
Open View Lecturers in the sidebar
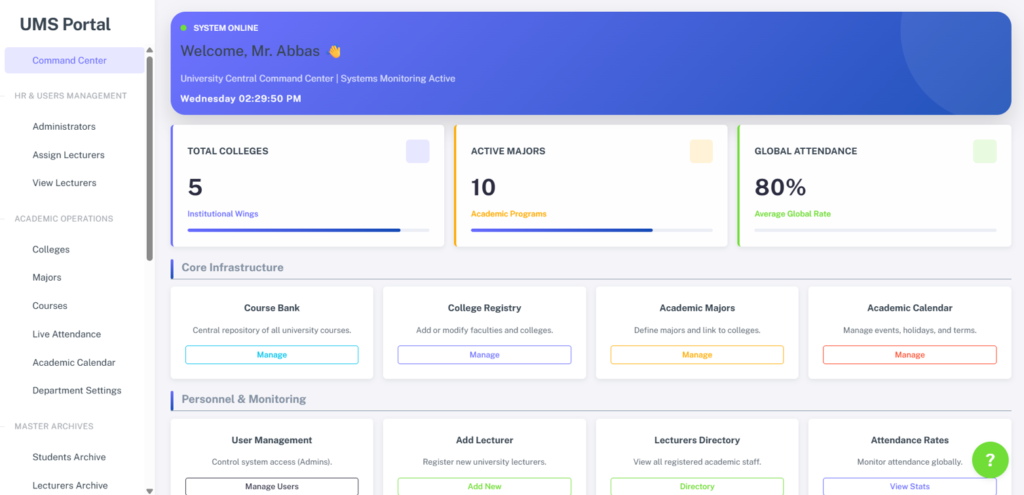tap(64, 183)
